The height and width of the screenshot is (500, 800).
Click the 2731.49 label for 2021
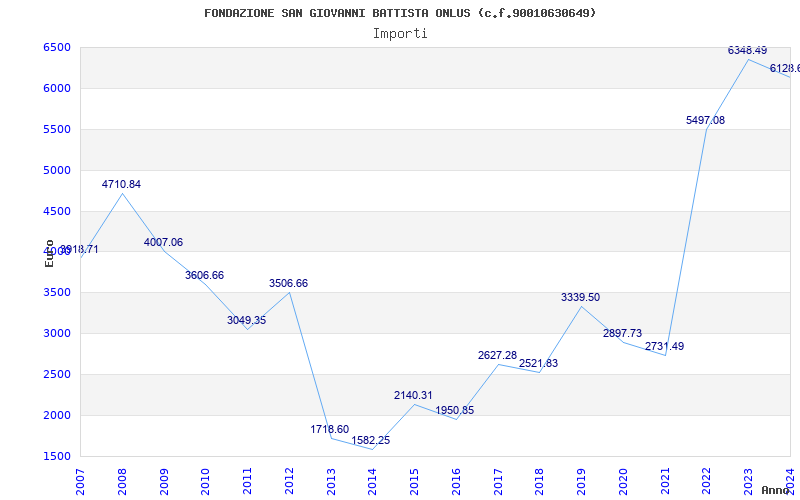coord(664,347)
